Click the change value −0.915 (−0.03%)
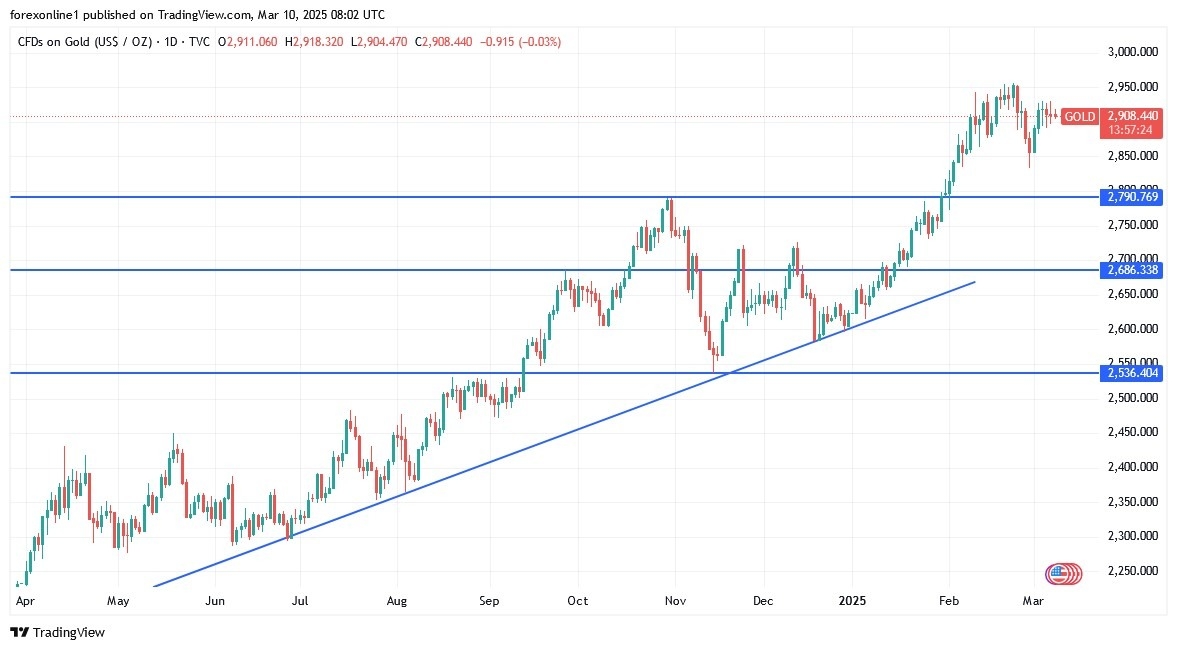This screenshot has height=650, width=1177. (519, 42)
